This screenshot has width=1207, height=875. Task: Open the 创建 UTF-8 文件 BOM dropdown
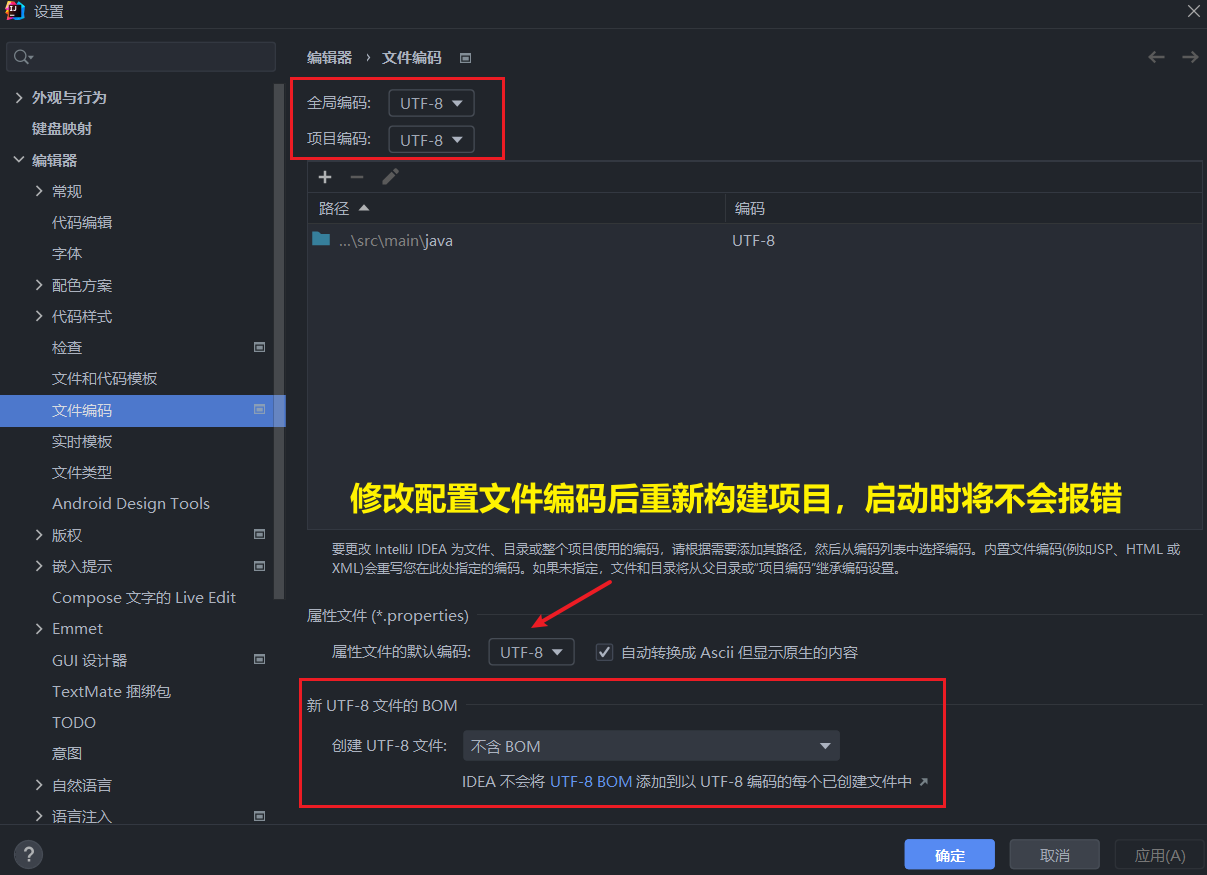tap(650, 746)
